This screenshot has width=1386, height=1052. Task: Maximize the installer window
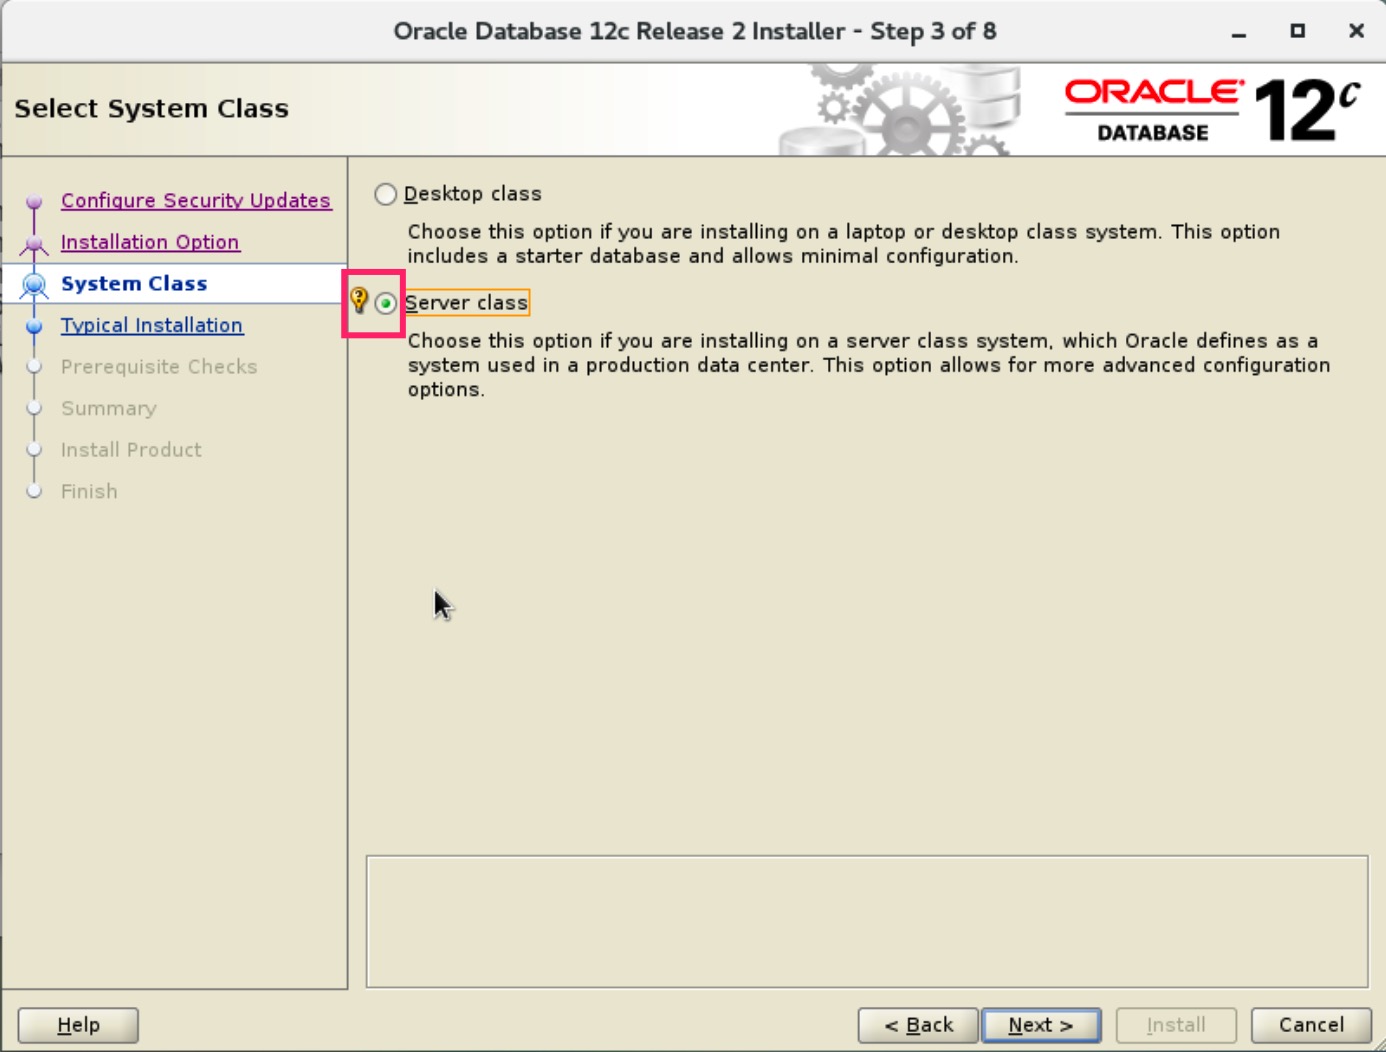click(x=1298, y=31)
